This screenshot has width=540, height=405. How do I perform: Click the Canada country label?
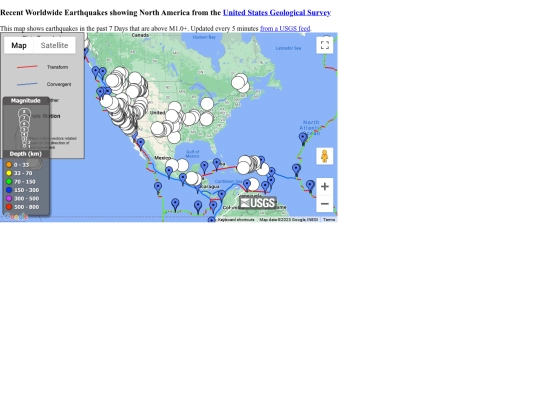pos(141,35)
